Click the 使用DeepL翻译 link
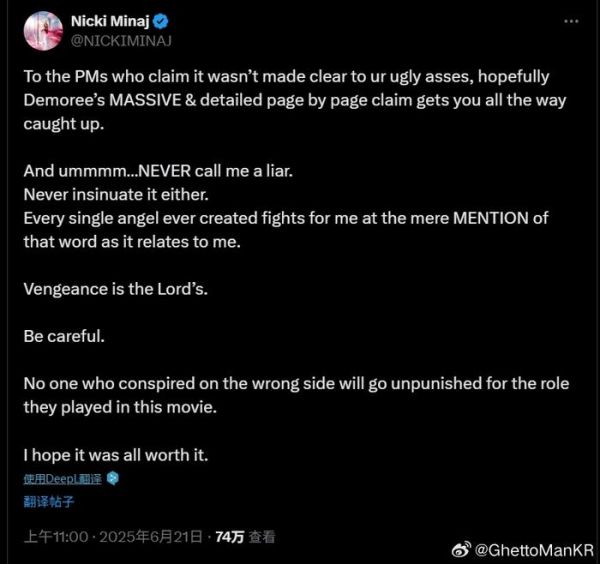The height and width of the screenshot is (564, 600). tap(63, 479)
